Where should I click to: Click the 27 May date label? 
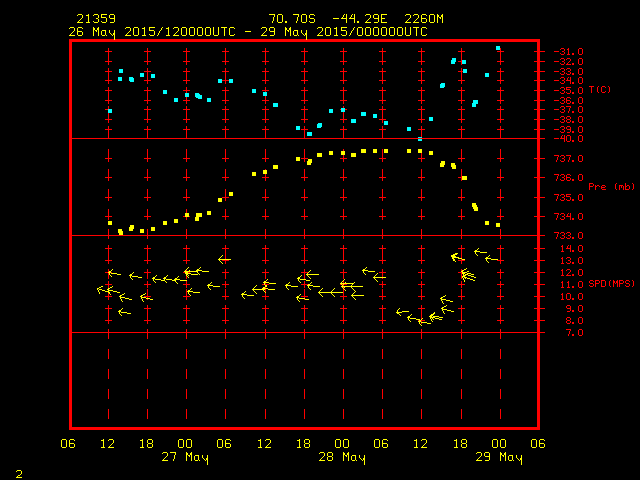[185, 457]
